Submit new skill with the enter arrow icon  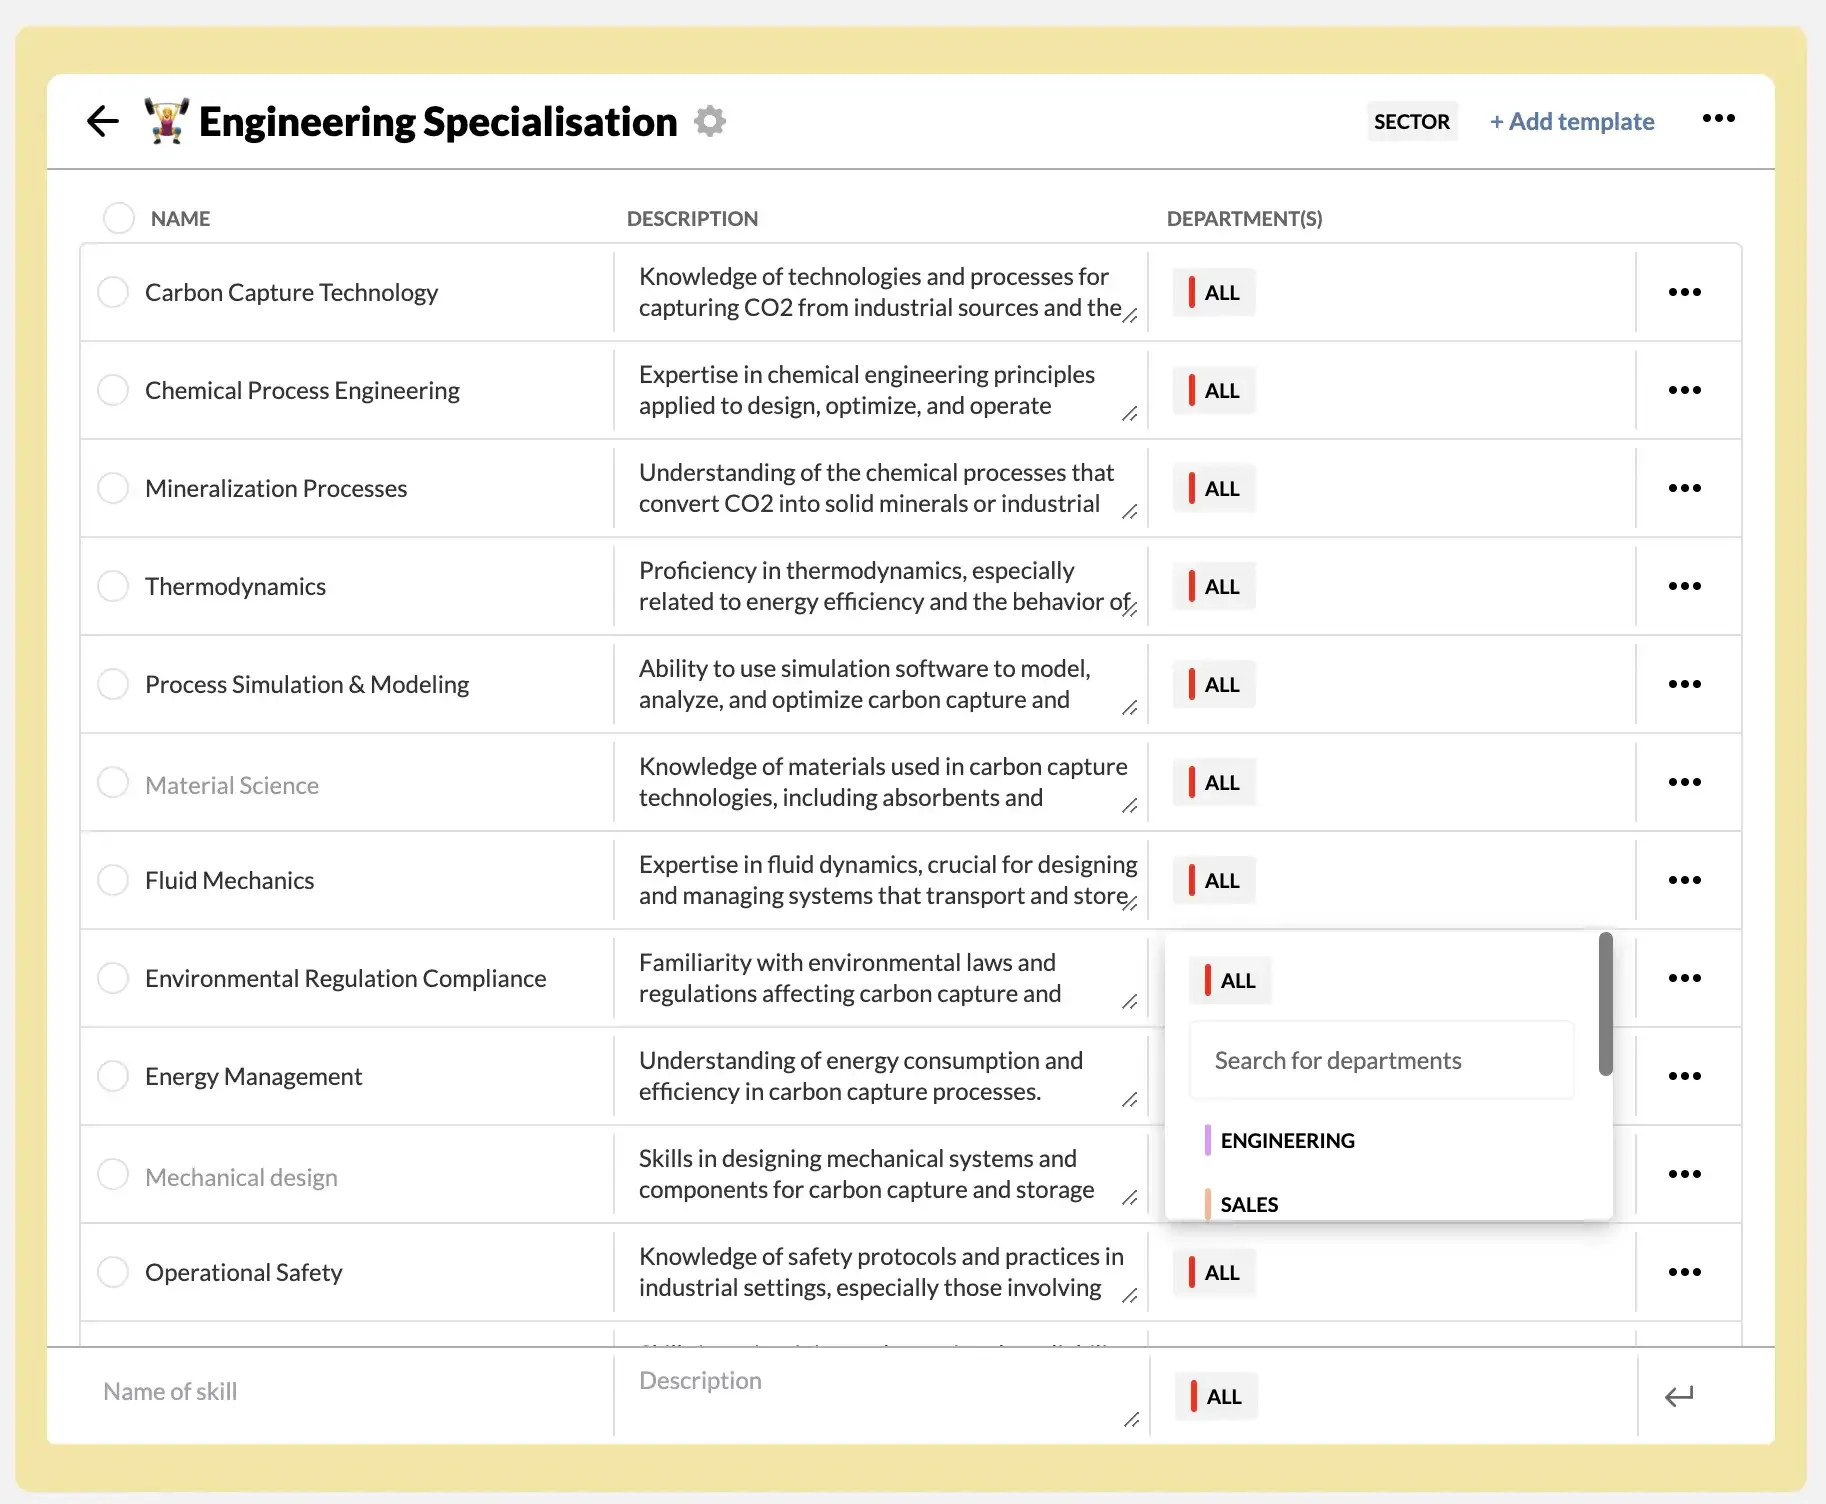(x=1679, y=1396)
